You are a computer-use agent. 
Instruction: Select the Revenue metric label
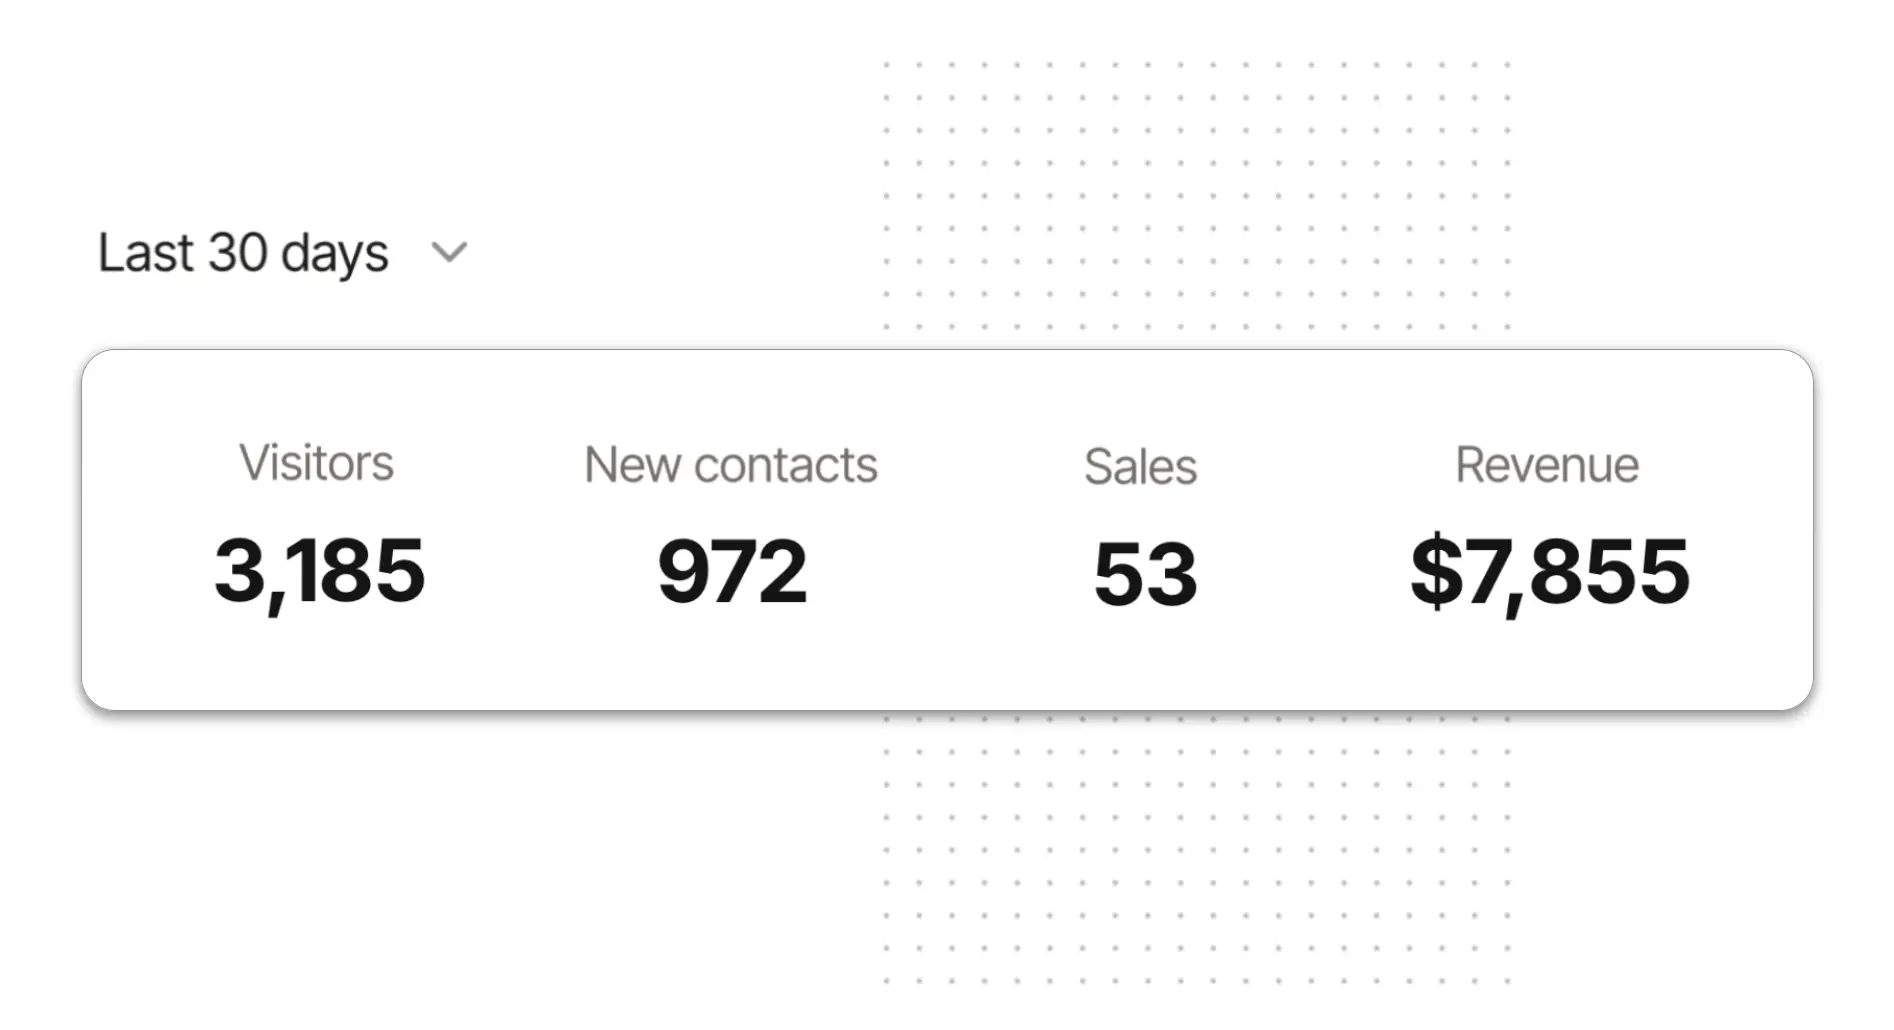point(1547,465)
